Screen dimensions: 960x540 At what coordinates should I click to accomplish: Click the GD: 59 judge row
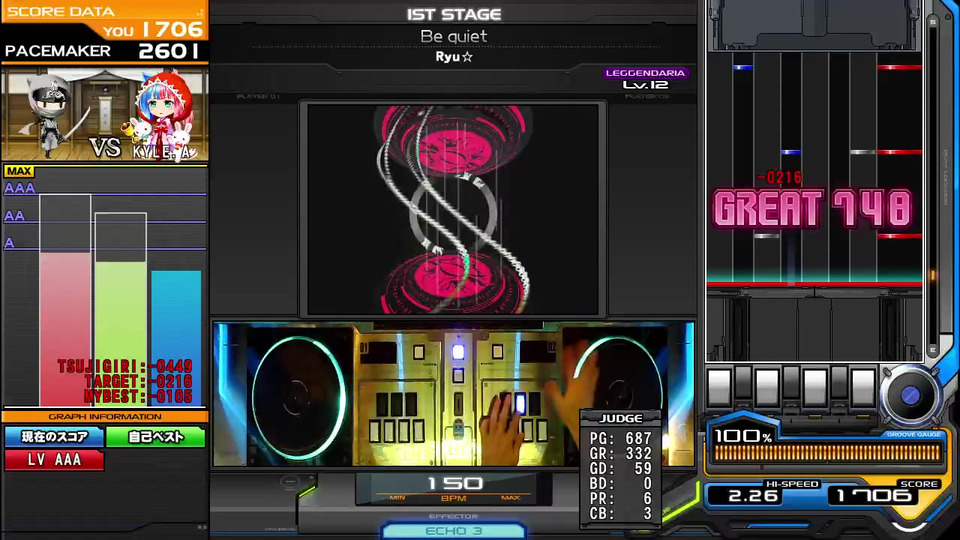click(x=620, y=468)
